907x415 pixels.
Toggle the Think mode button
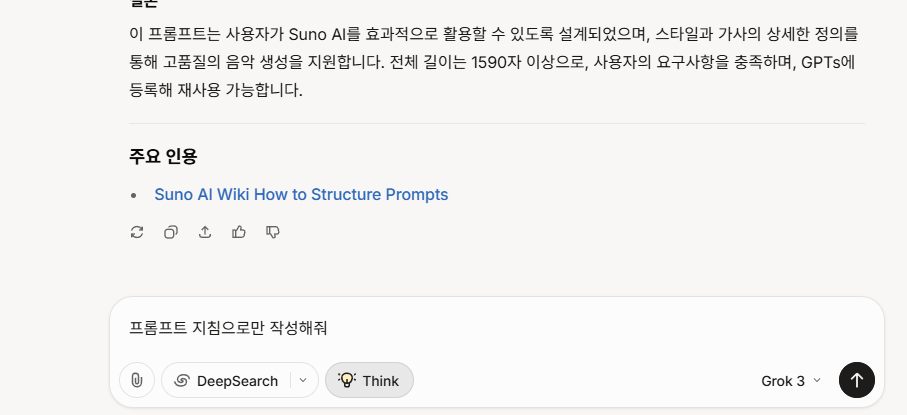click(x=369, y=380)
